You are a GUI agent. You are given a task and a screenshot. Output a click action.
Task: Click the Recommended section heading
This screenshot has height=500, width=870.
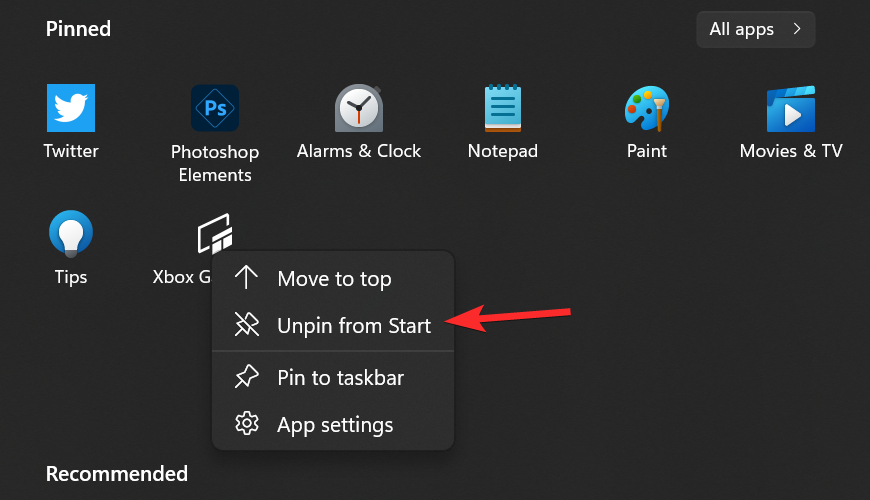tap(117, 473)
